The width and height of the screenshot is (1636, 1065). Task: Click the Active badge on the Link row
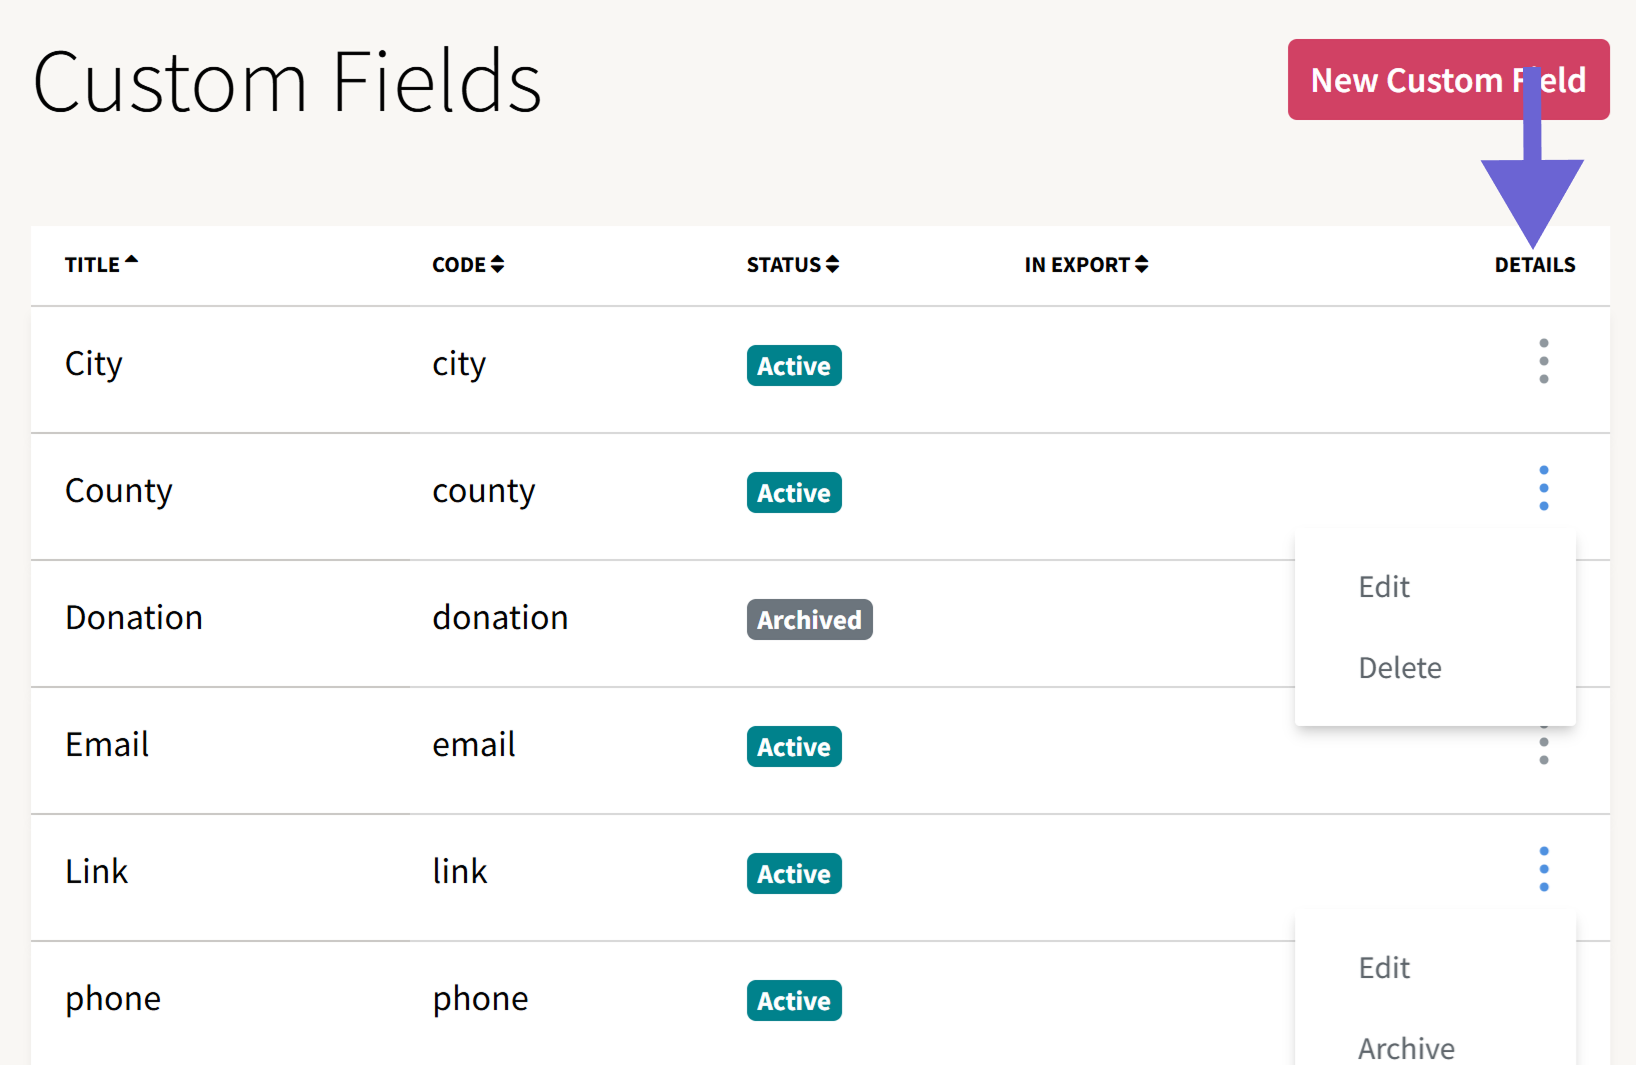793,873
